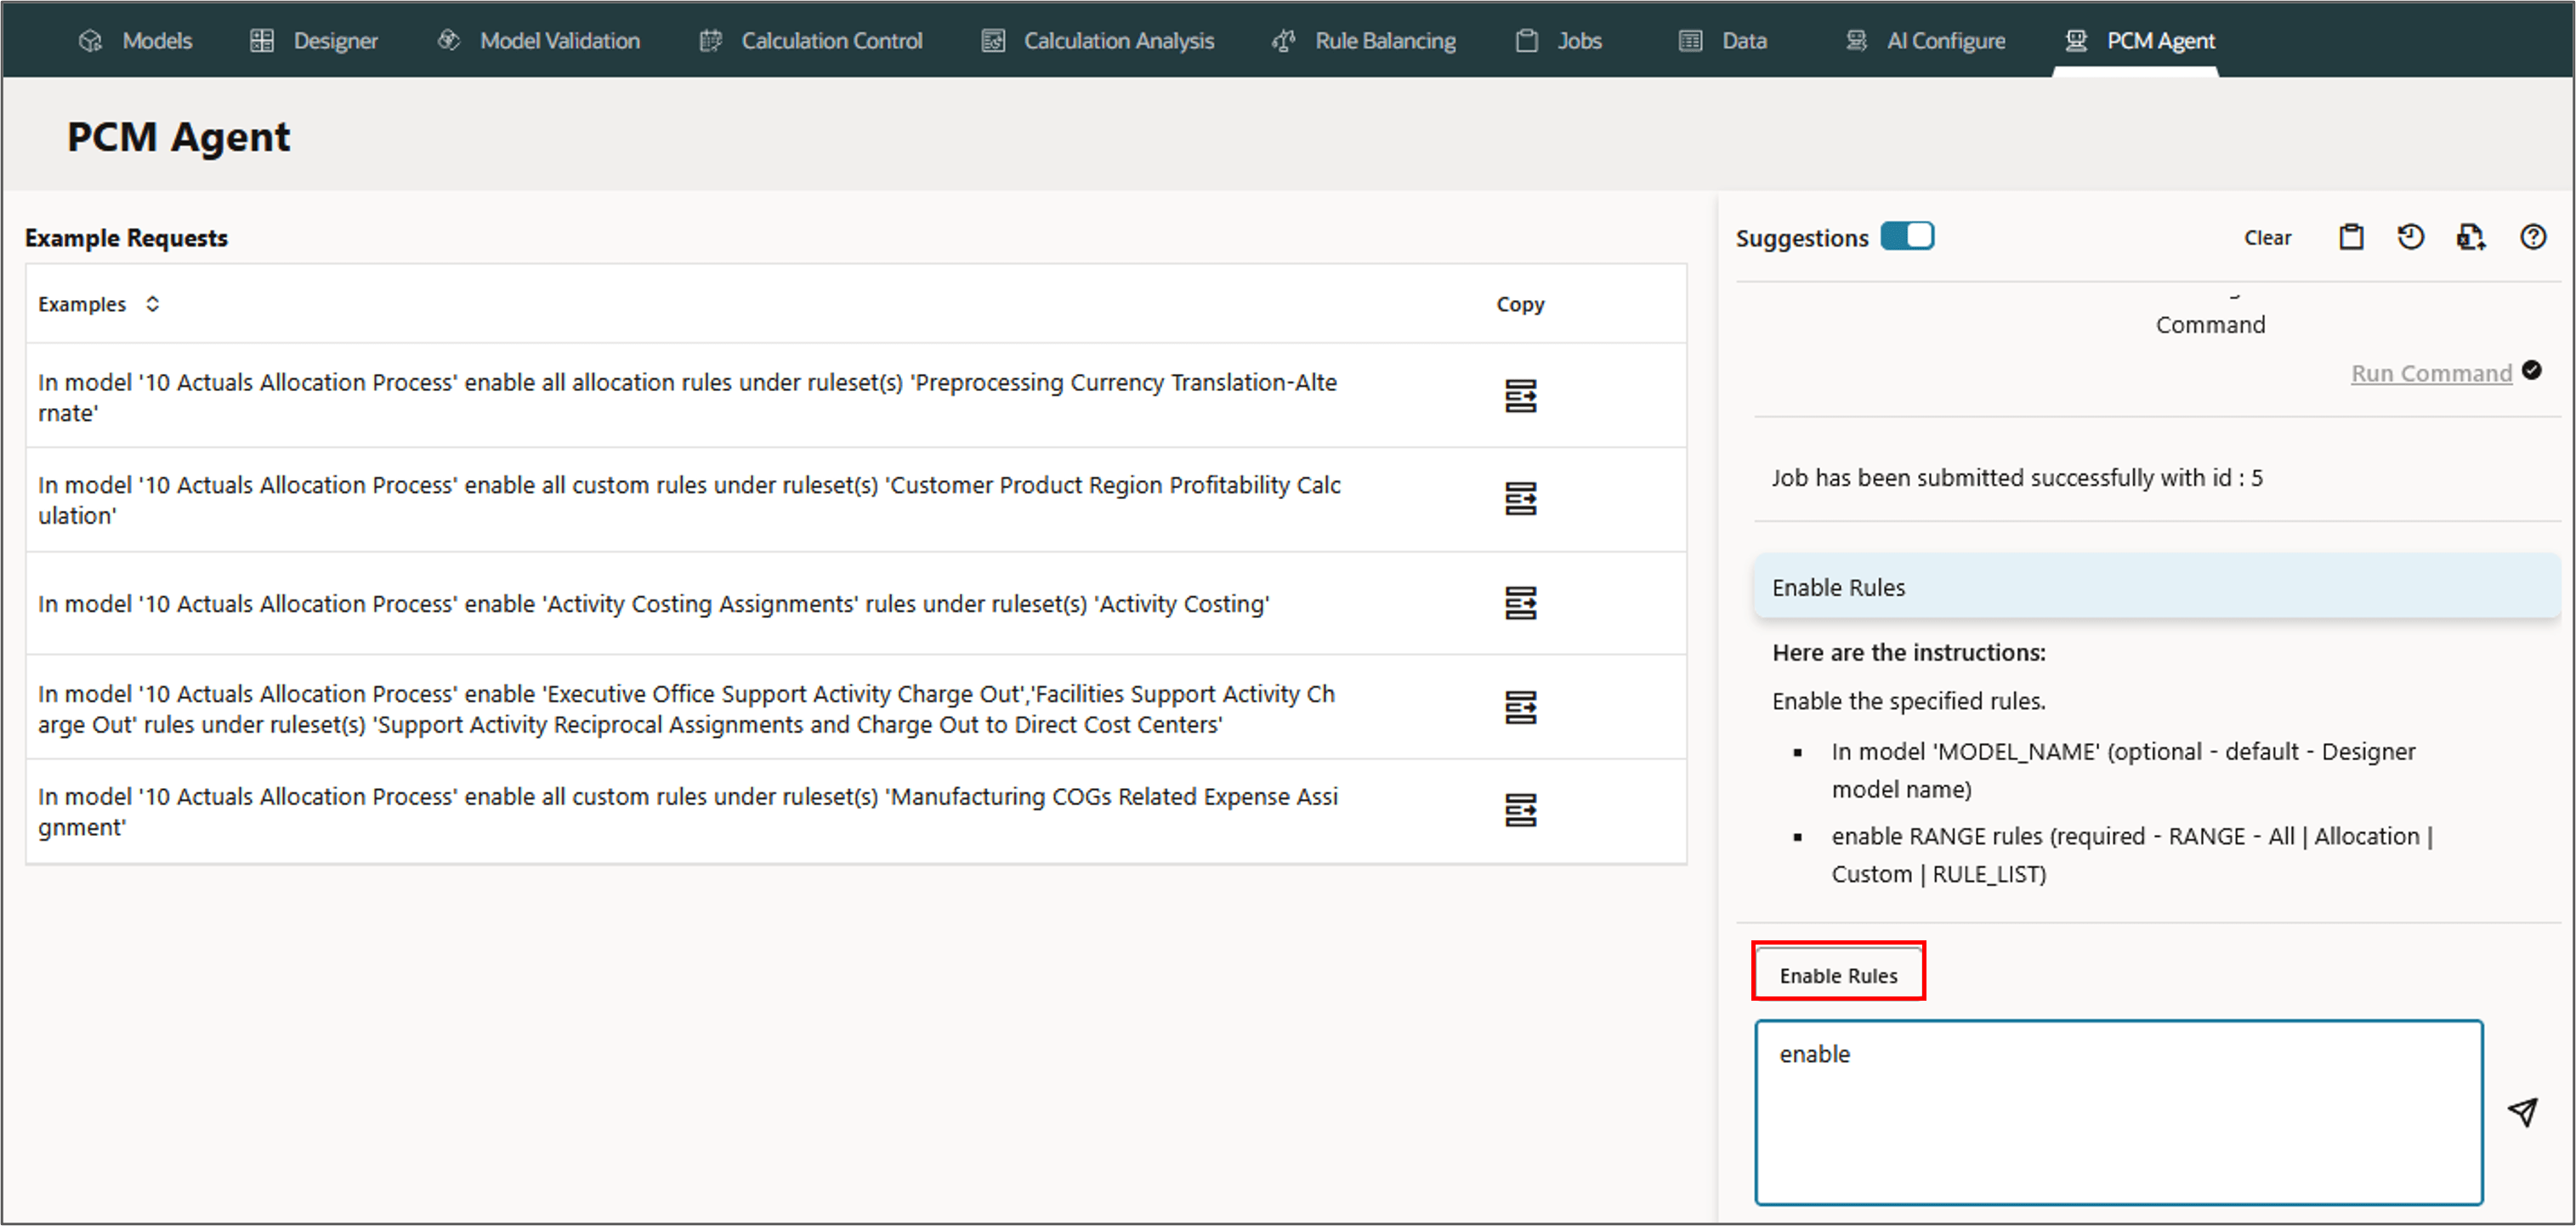This screenshot has width=2576, height=1226.
Task: Click the clipboard icon beside Clear
Action: [x=2351, y=237]
